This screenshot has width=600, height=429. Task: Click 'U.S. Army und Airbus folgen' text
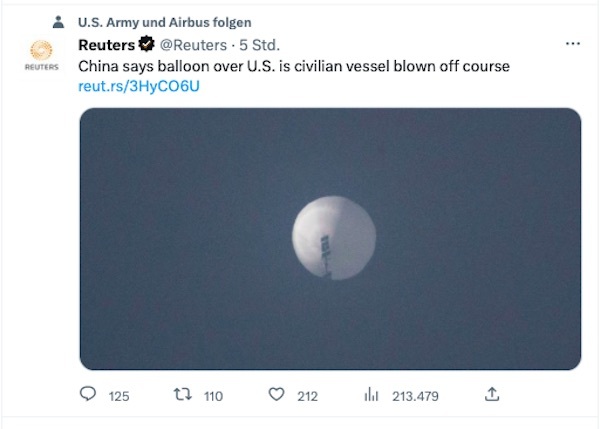[165, 22]
